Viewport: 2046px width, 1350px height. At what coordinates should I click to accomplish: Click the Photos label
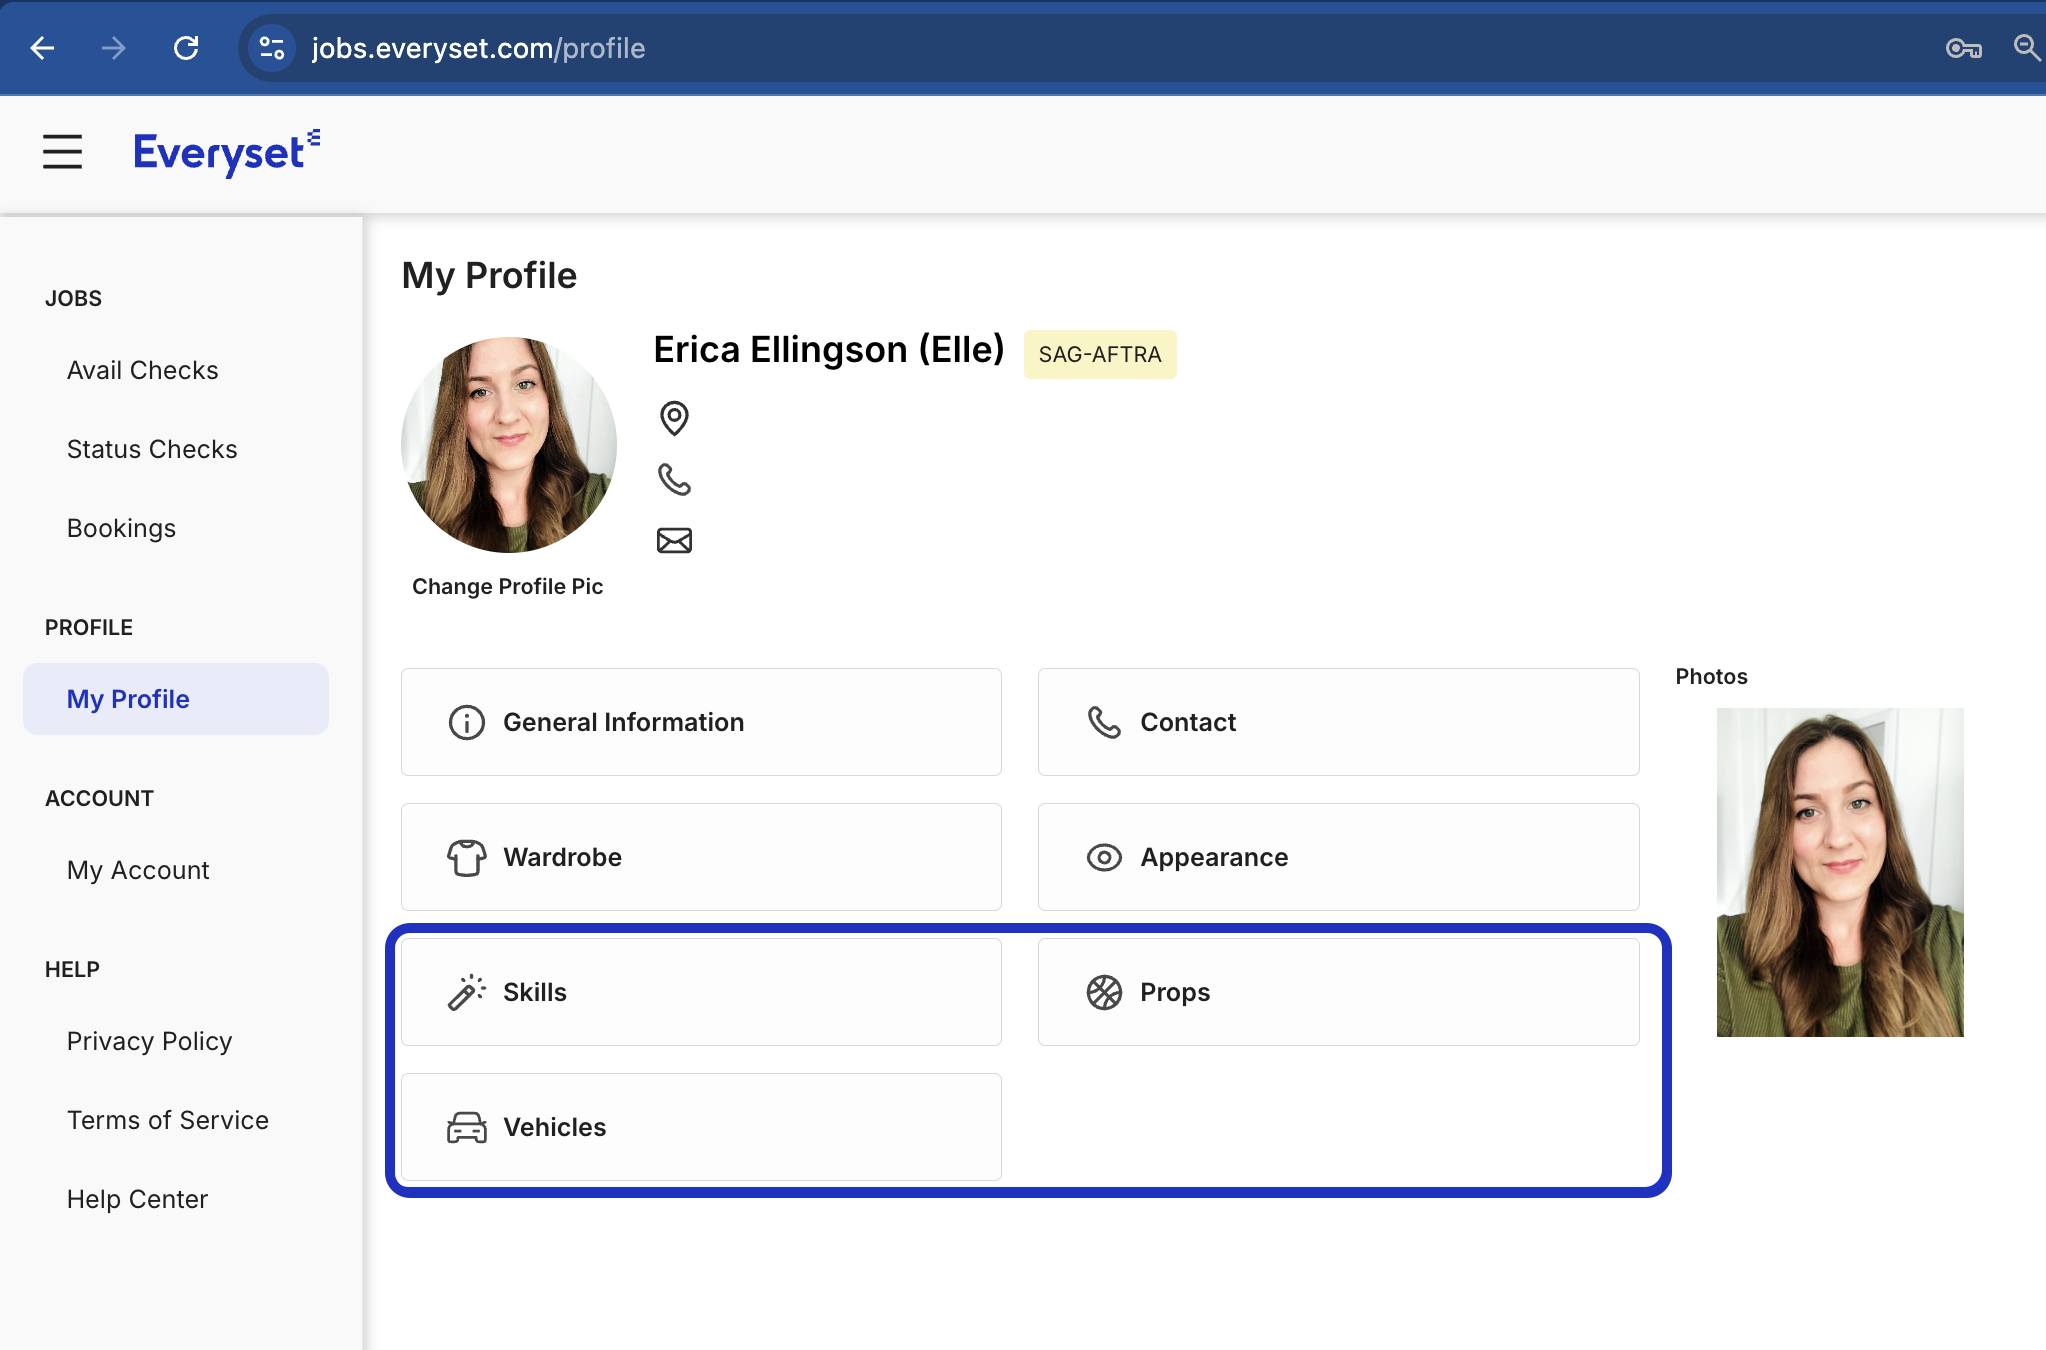[x=1712, y=676]
